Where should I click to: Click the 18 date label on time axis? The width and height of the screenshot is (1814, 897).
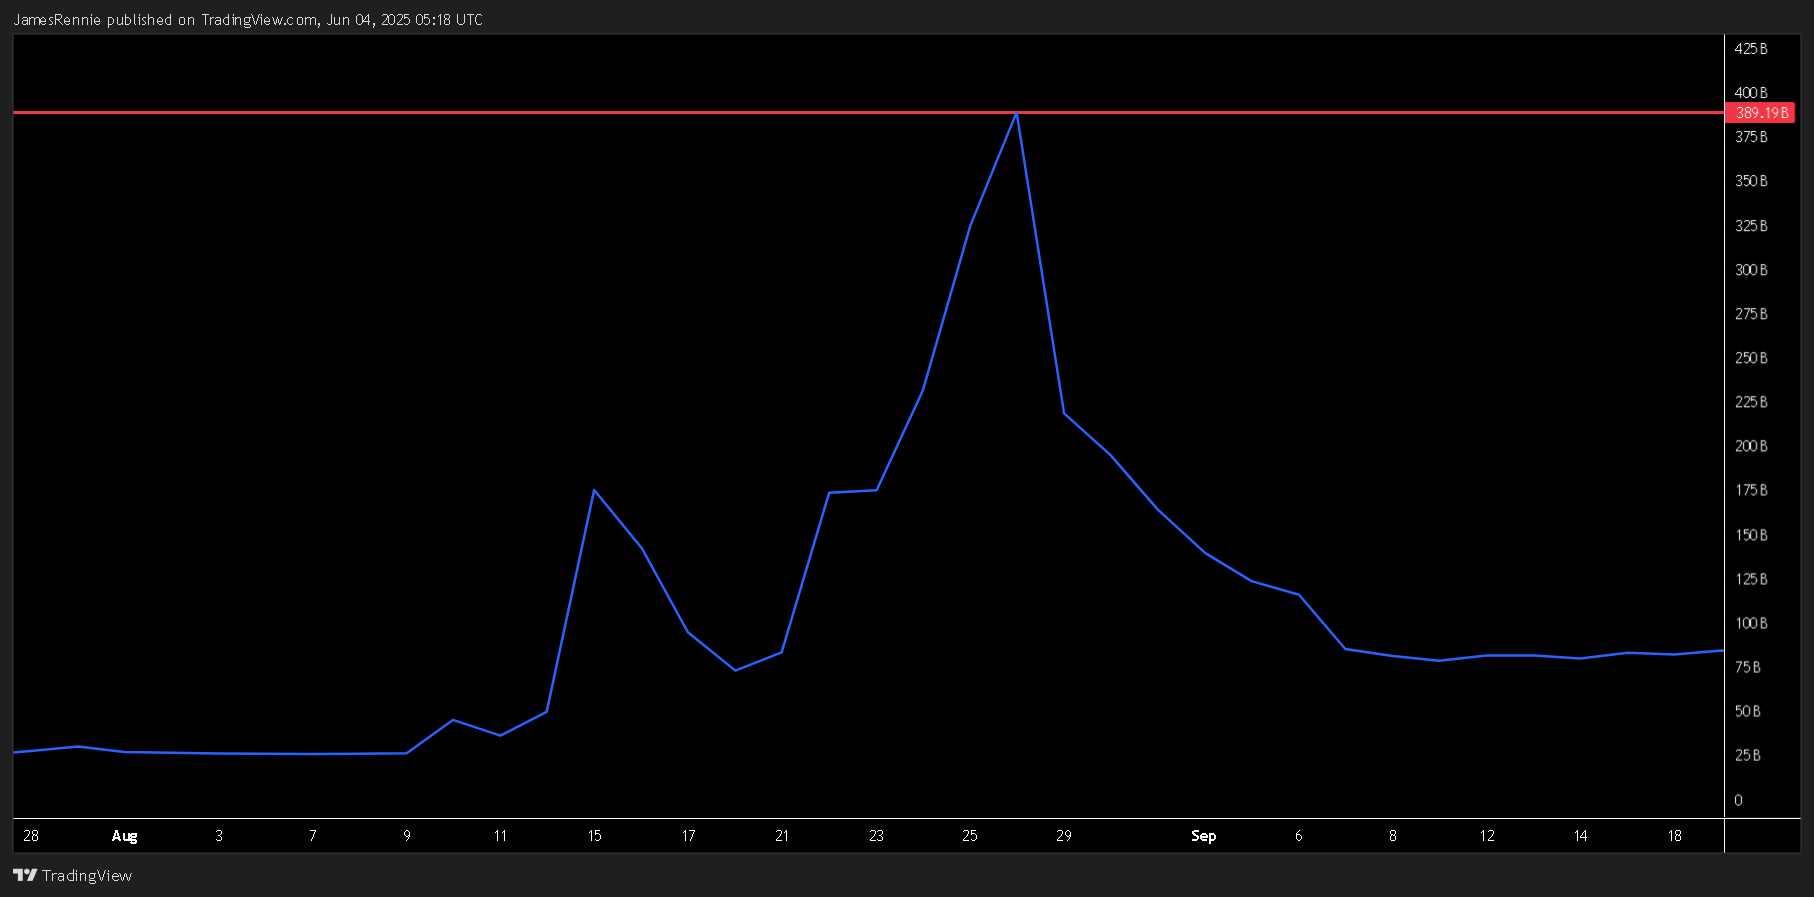(1675, 836)
